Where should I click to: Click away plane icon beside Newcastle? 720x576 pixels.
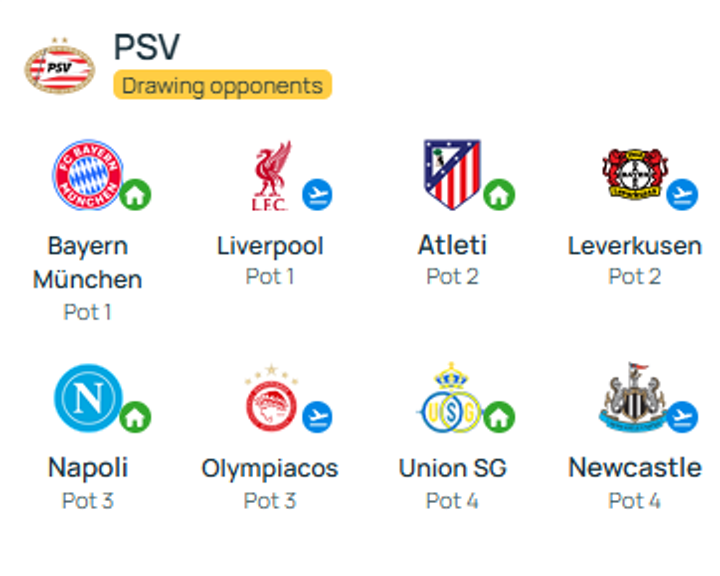[682, 415]
